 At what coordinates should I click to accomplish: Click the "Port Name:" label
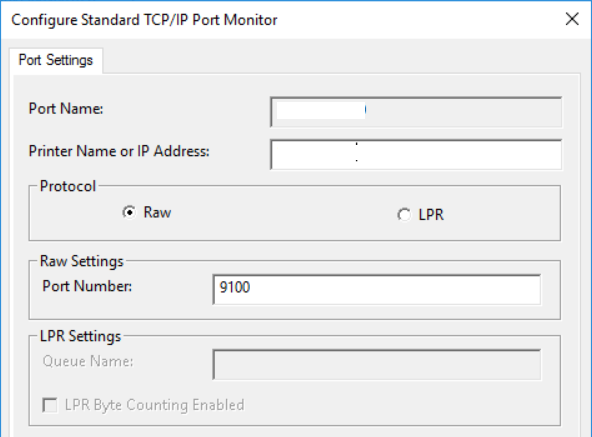[66, 109]
